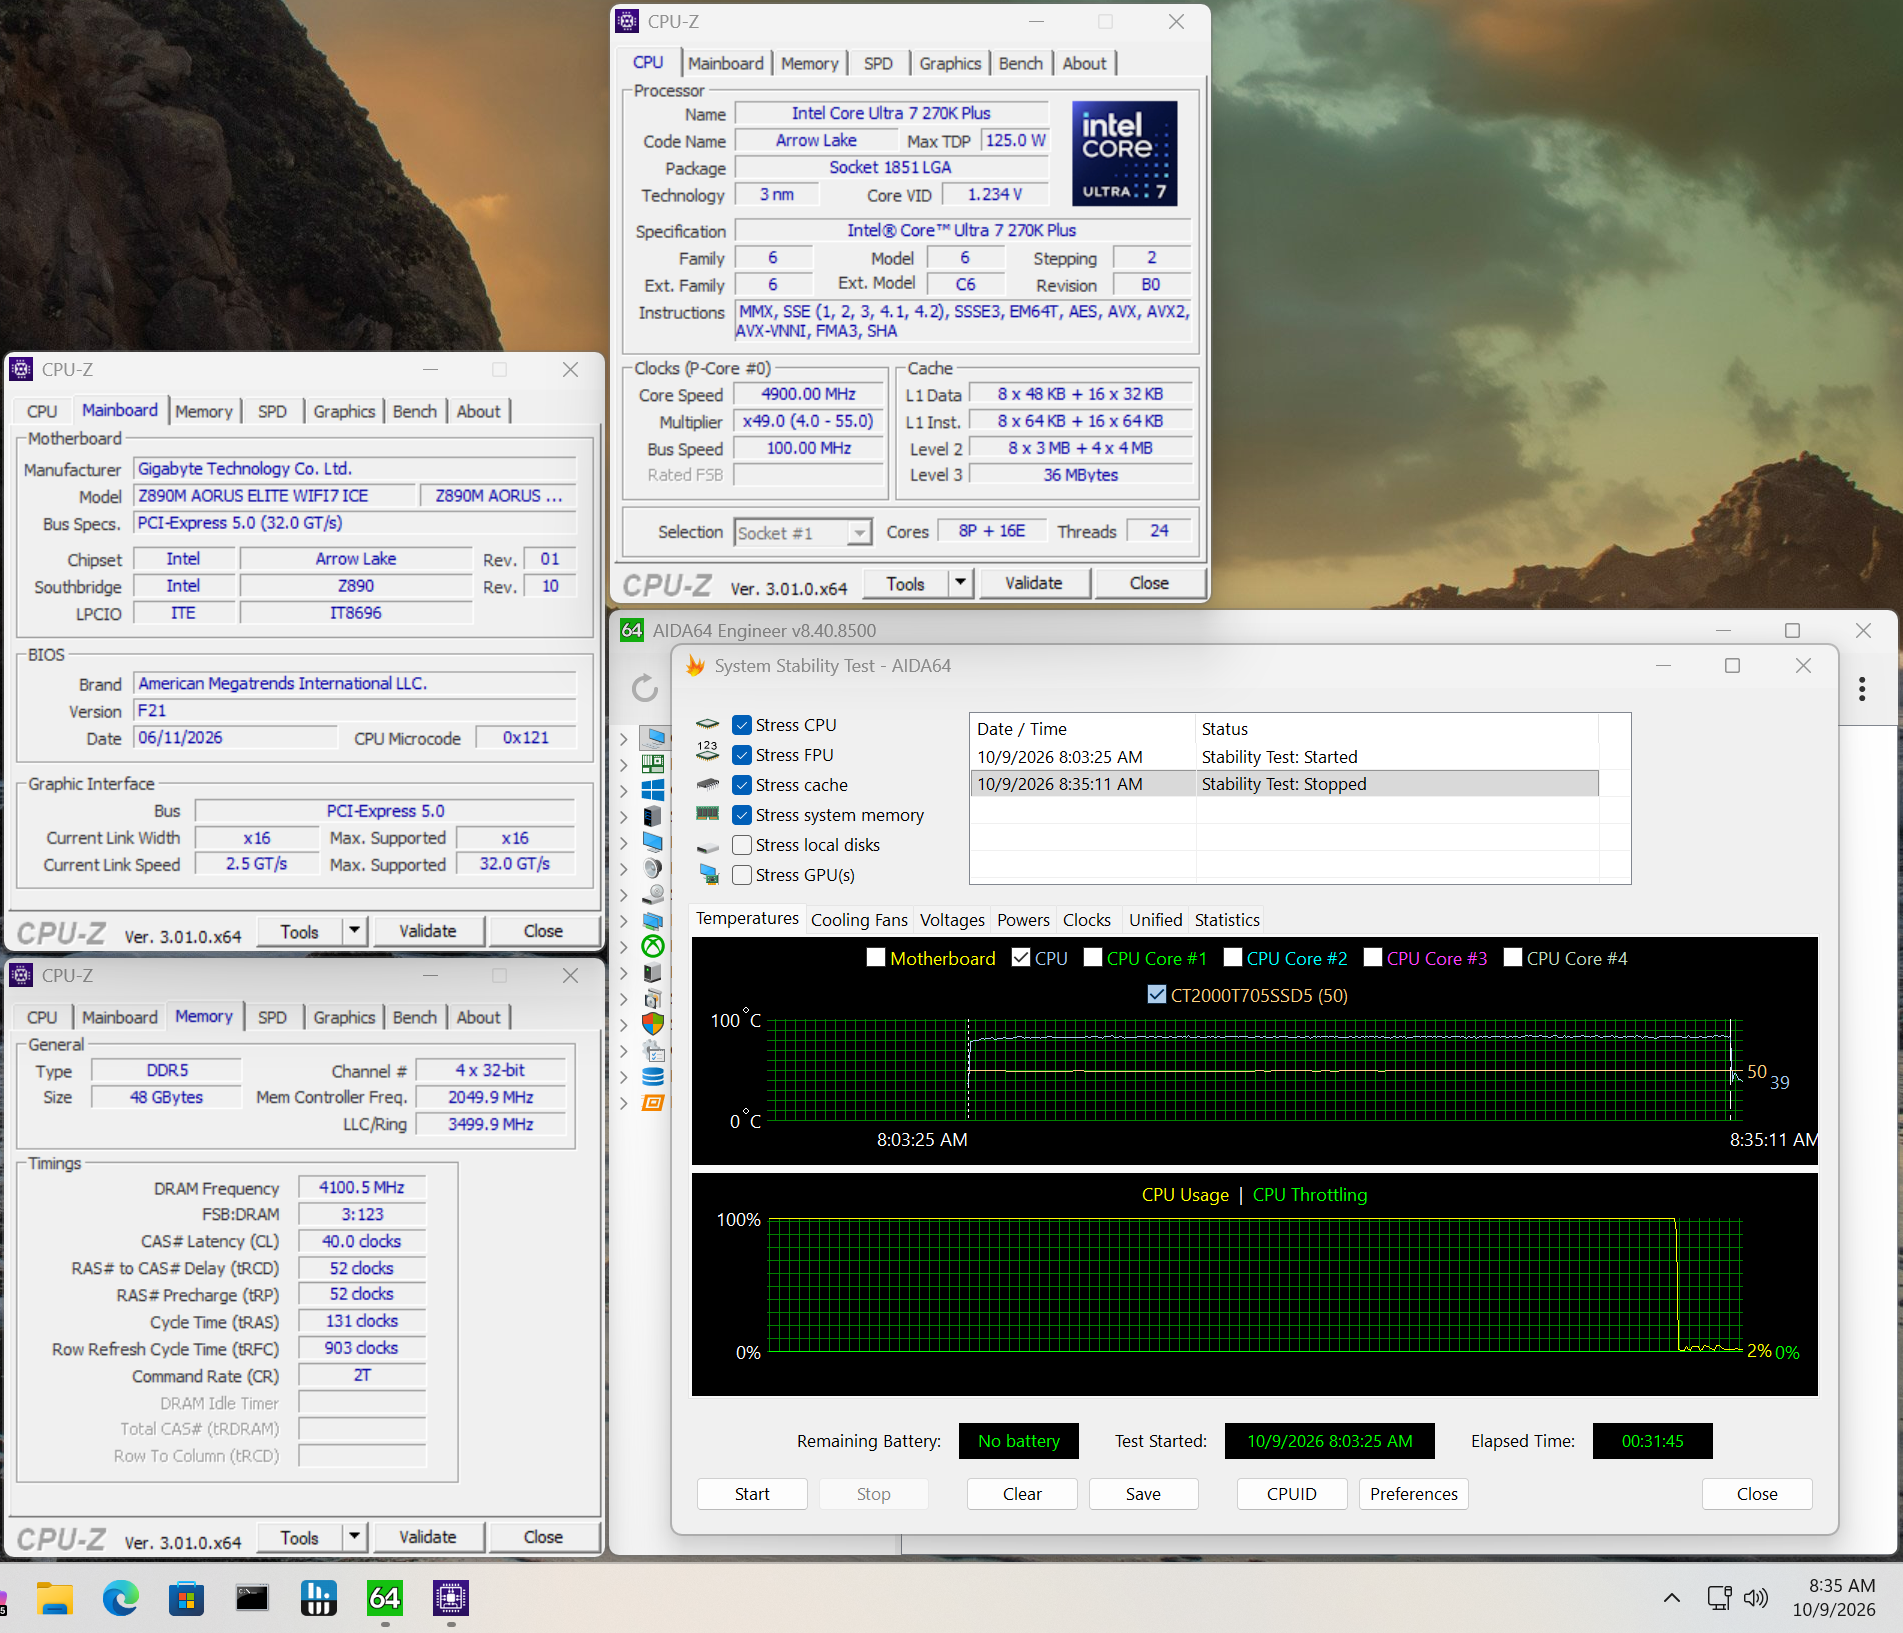Show hidden system tray icons
1903x1633 pixels.
pyautogui.click(x=1671, y=1598)
